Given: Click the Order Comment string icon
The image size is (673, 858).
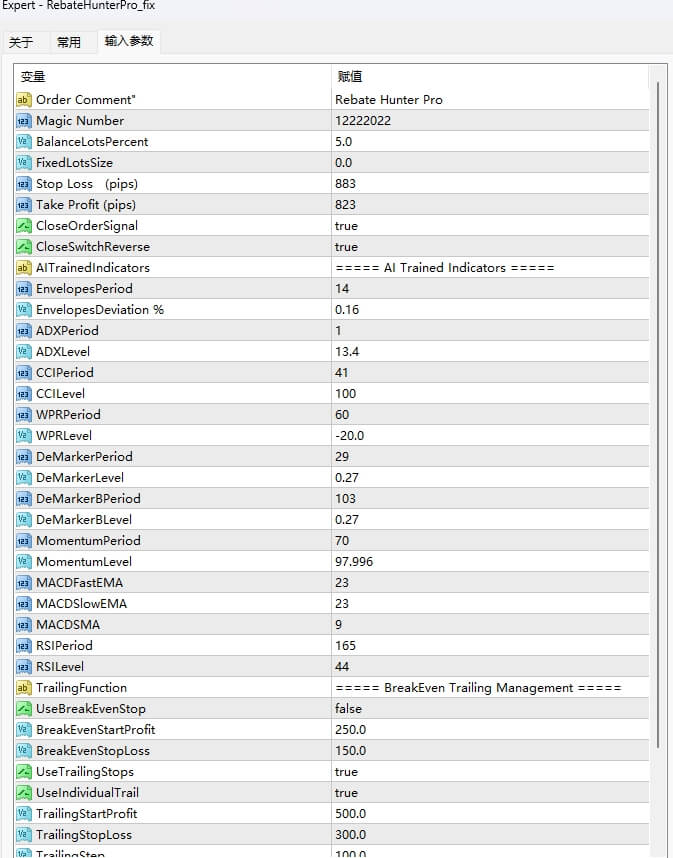Looking at the screenshot, I should coord(24,100).
